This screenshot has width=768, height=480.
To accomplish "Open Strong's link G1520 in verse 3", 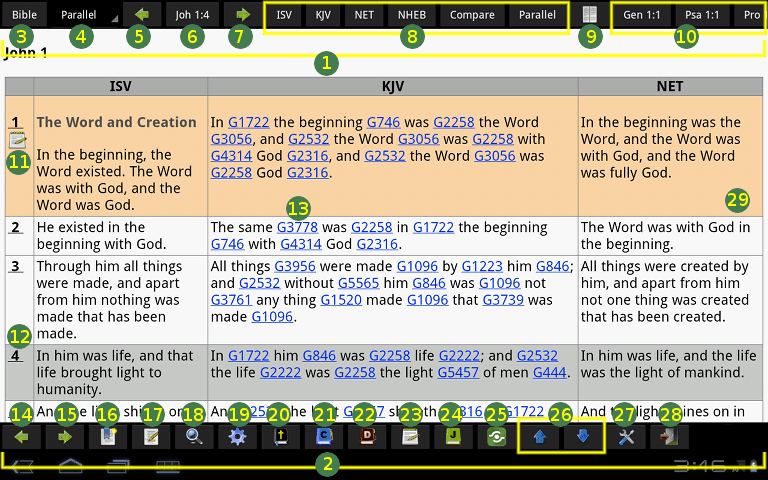I will (341, 300).
